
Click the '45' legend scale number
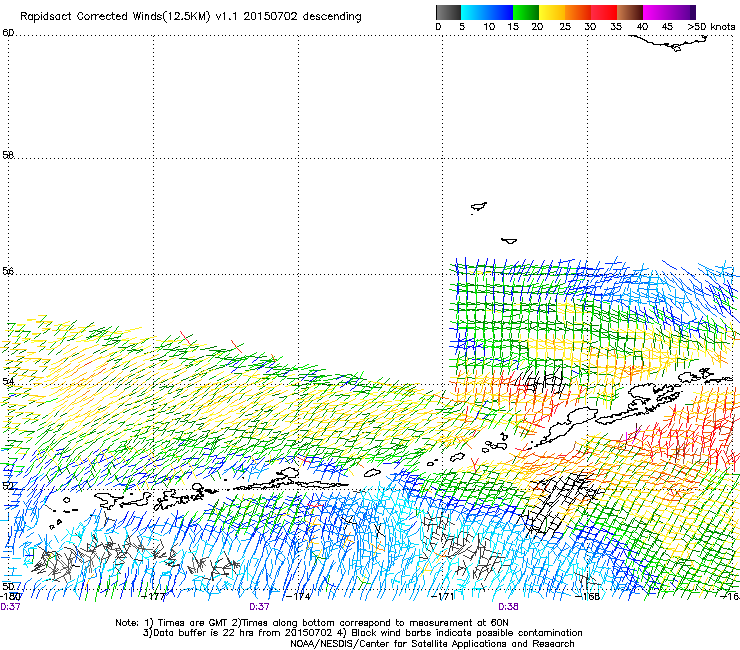(x=667, y=27)
